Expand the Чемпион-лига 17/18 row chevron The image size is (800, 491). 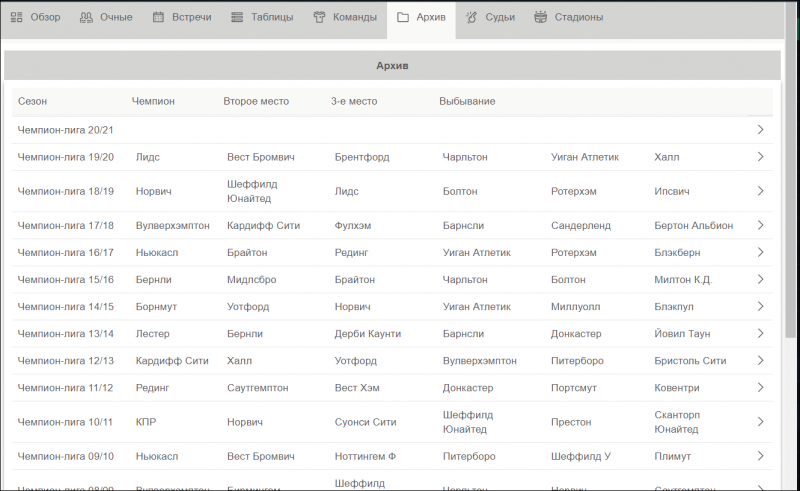(760, 225)
